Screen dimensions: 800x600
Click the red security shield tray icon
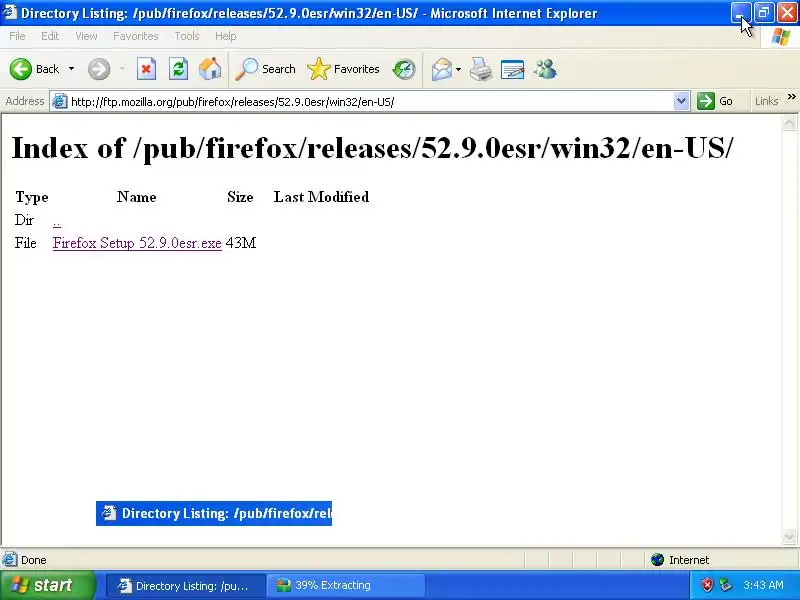pos(707,585)
